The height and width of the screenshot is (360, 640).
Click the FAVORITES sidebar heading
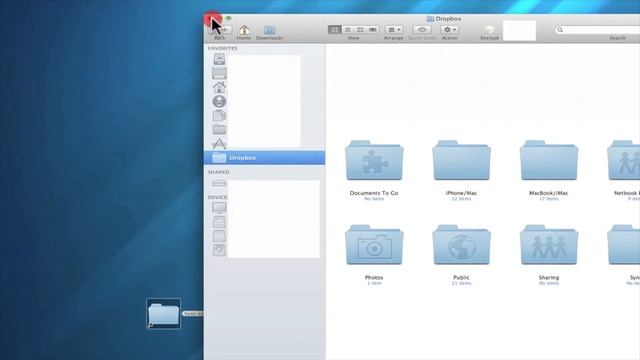(x=222, y=48)
